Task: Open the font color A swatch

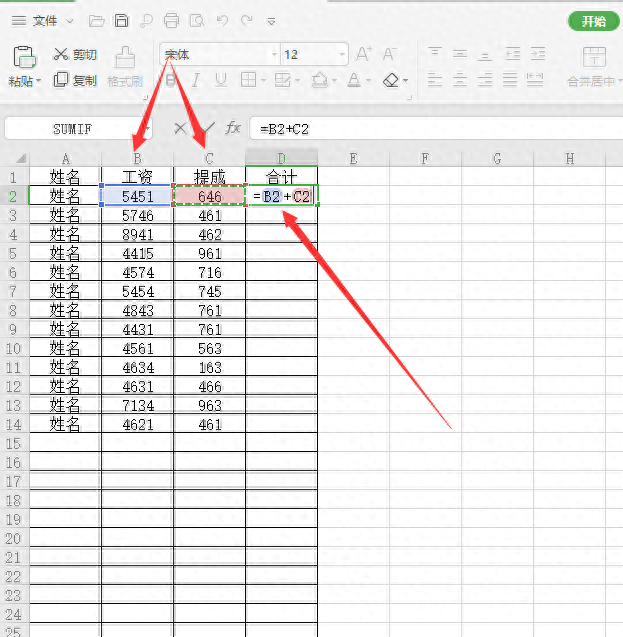Action: pos(354,80)
